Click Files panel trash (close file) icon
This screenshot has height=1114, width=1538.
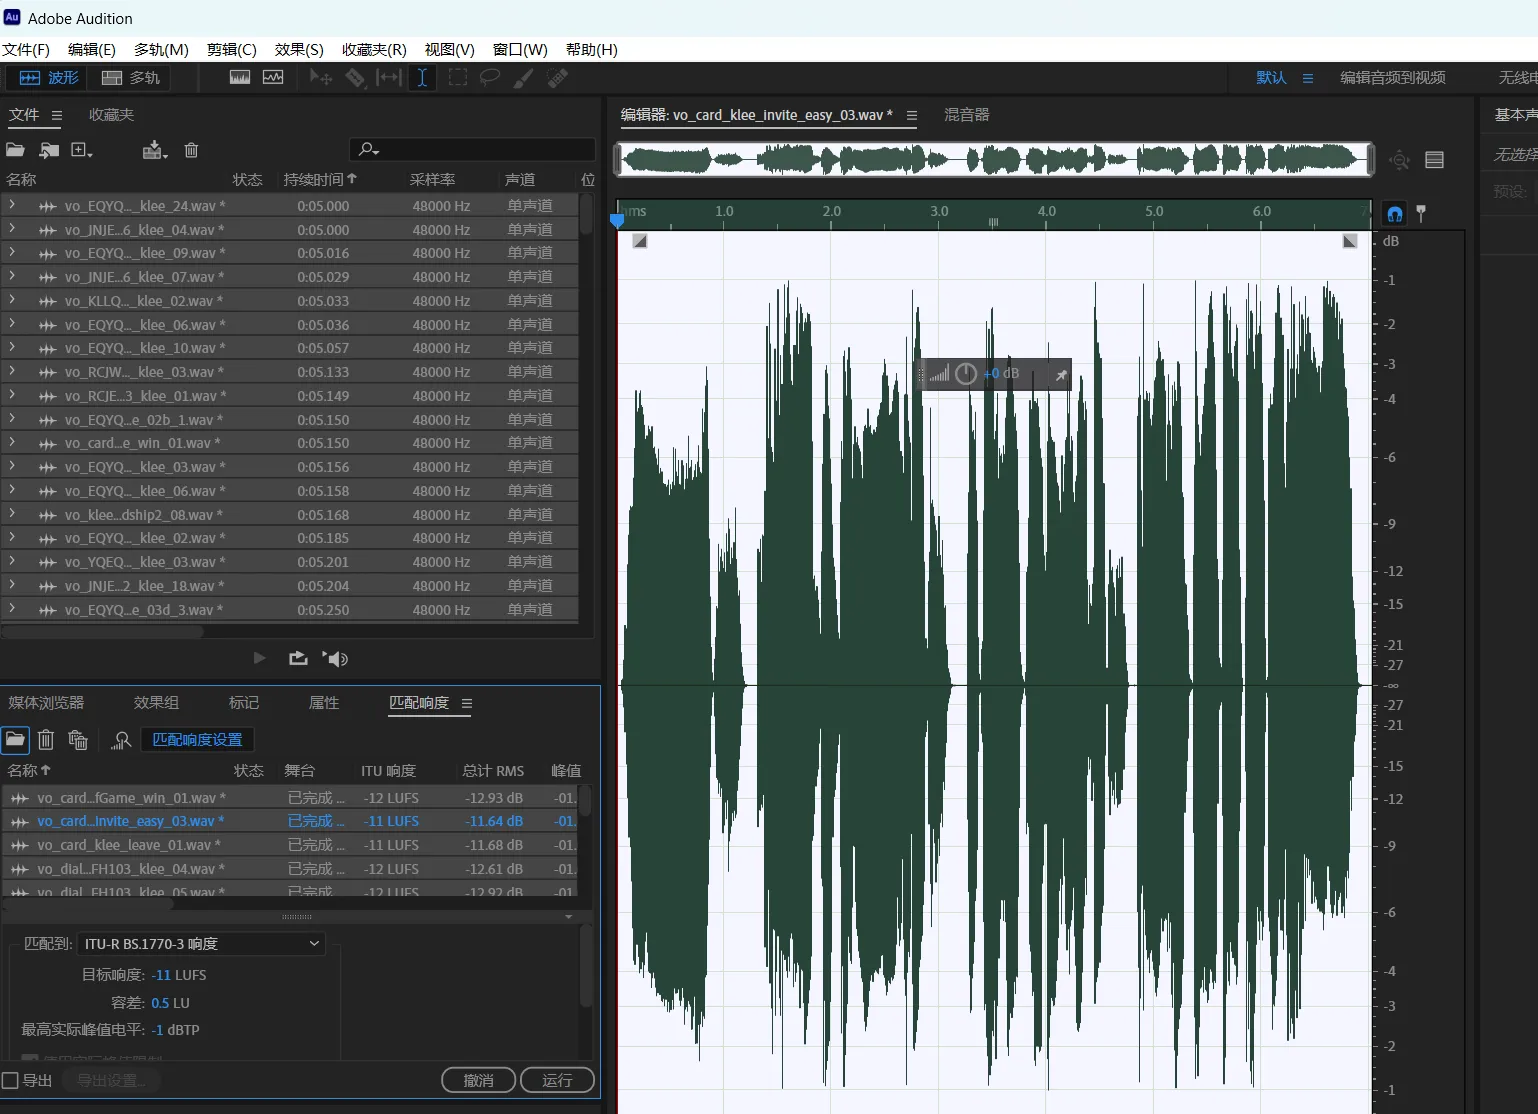(x=191, y=150)
